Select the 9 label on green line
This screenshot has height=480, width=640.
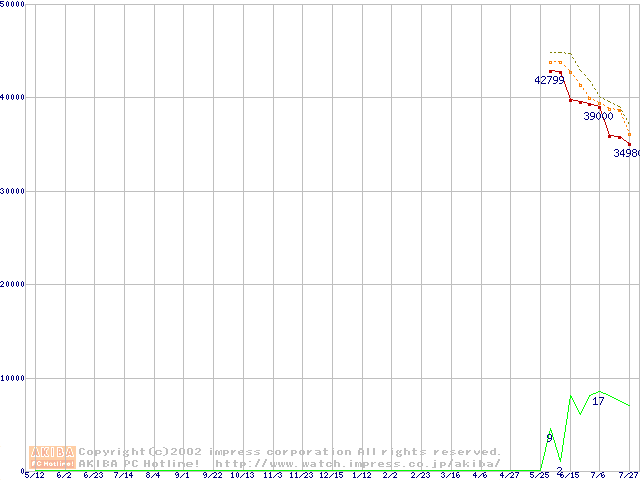coord(549,438)
